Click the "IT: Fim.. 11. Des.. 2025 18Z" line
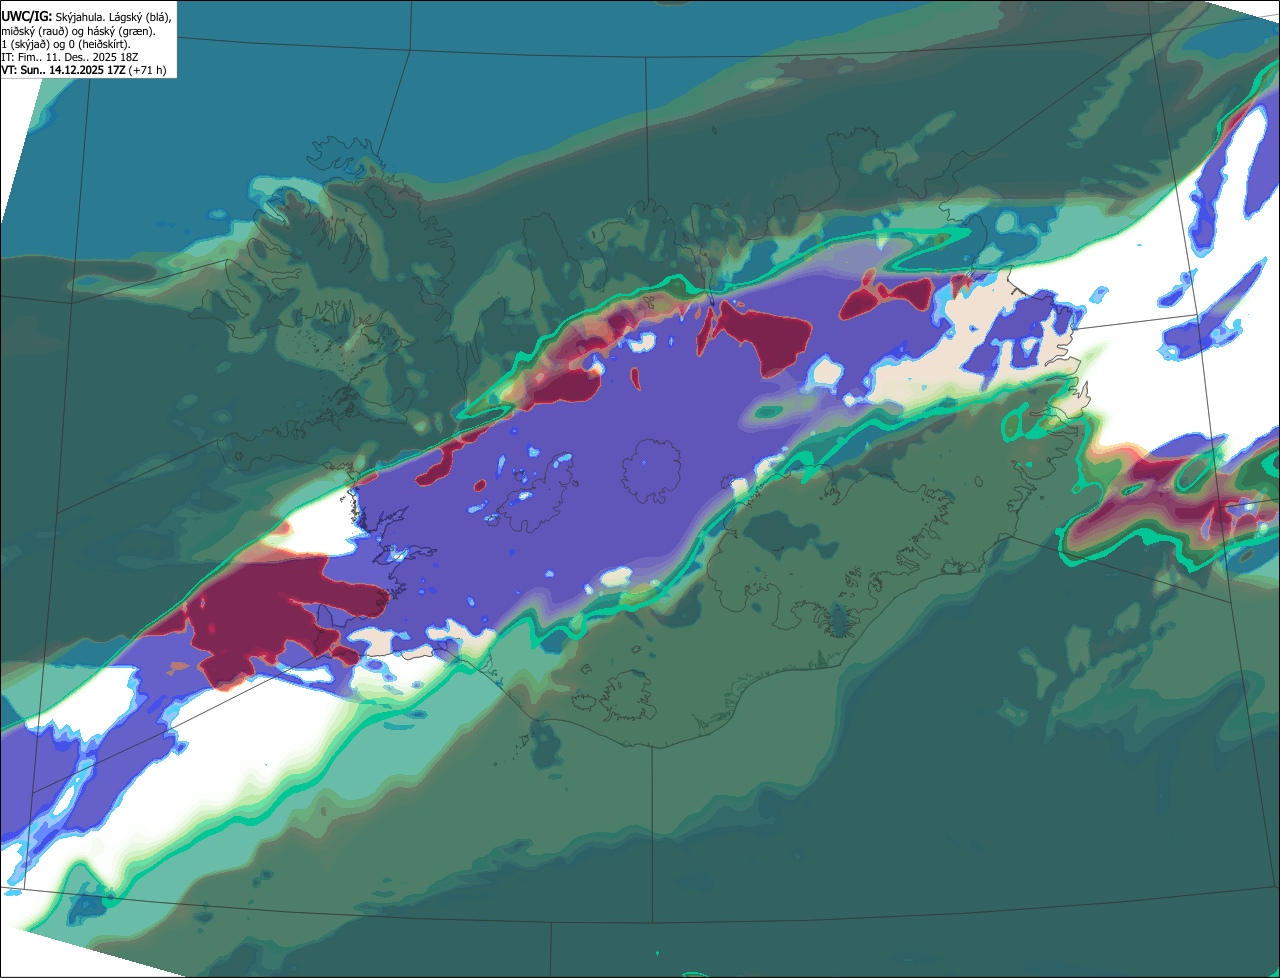The image size is (1280, 978). [x=69, y=57]
